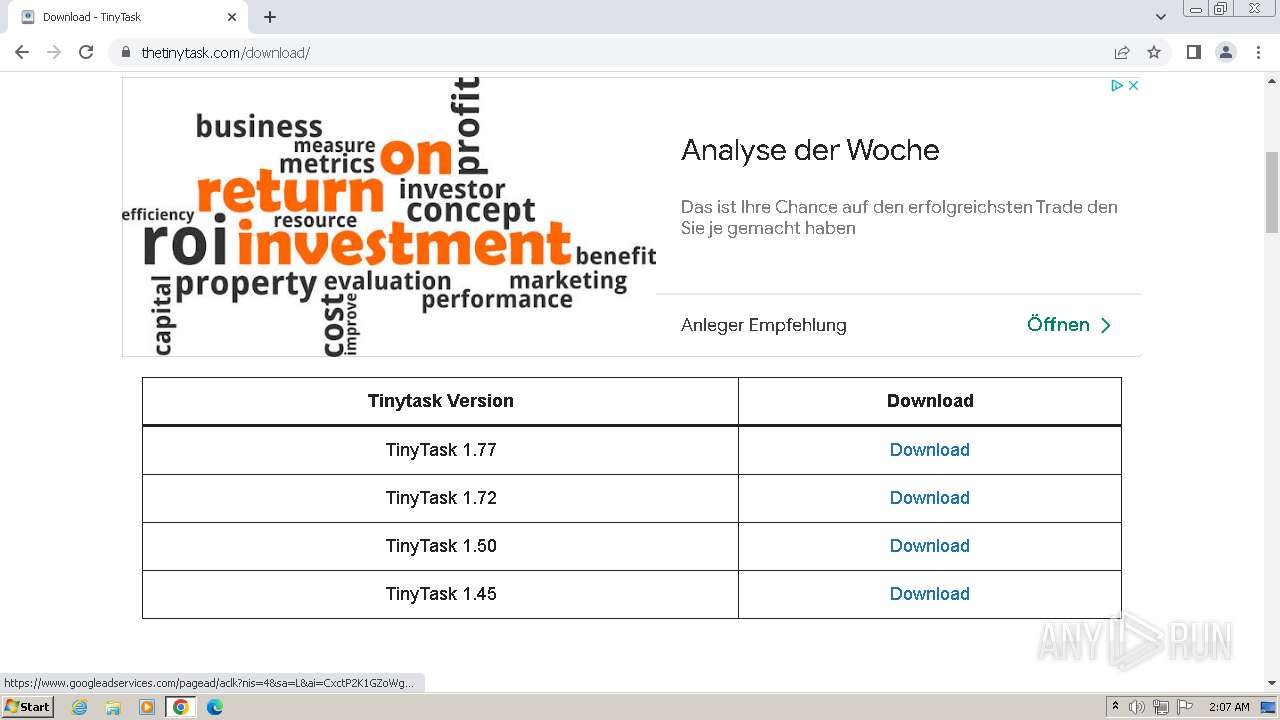Select the TinyTask 1.45 version cell

pos(441,594)
